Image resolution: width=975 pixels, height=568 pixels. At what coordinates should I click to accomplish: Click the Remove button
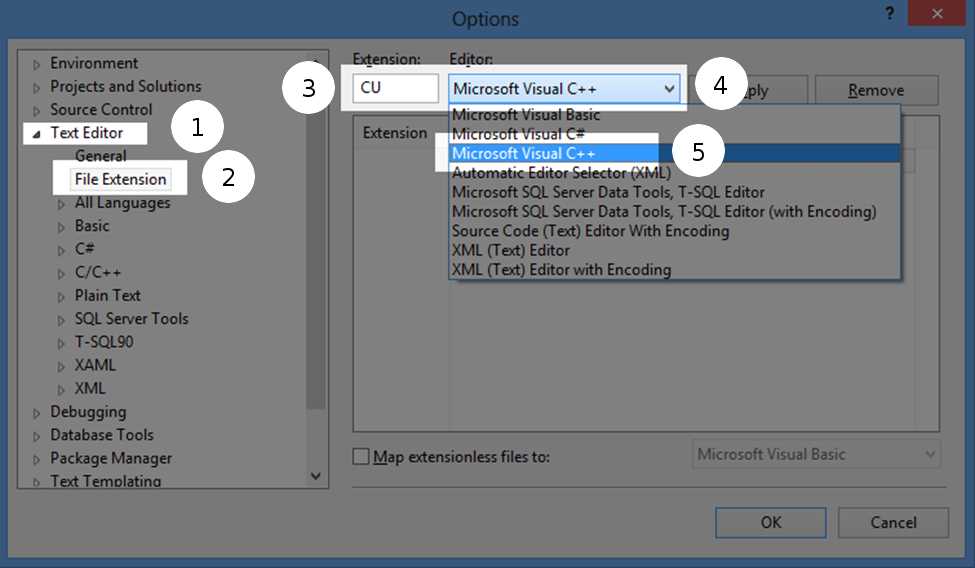click(876, 90)
